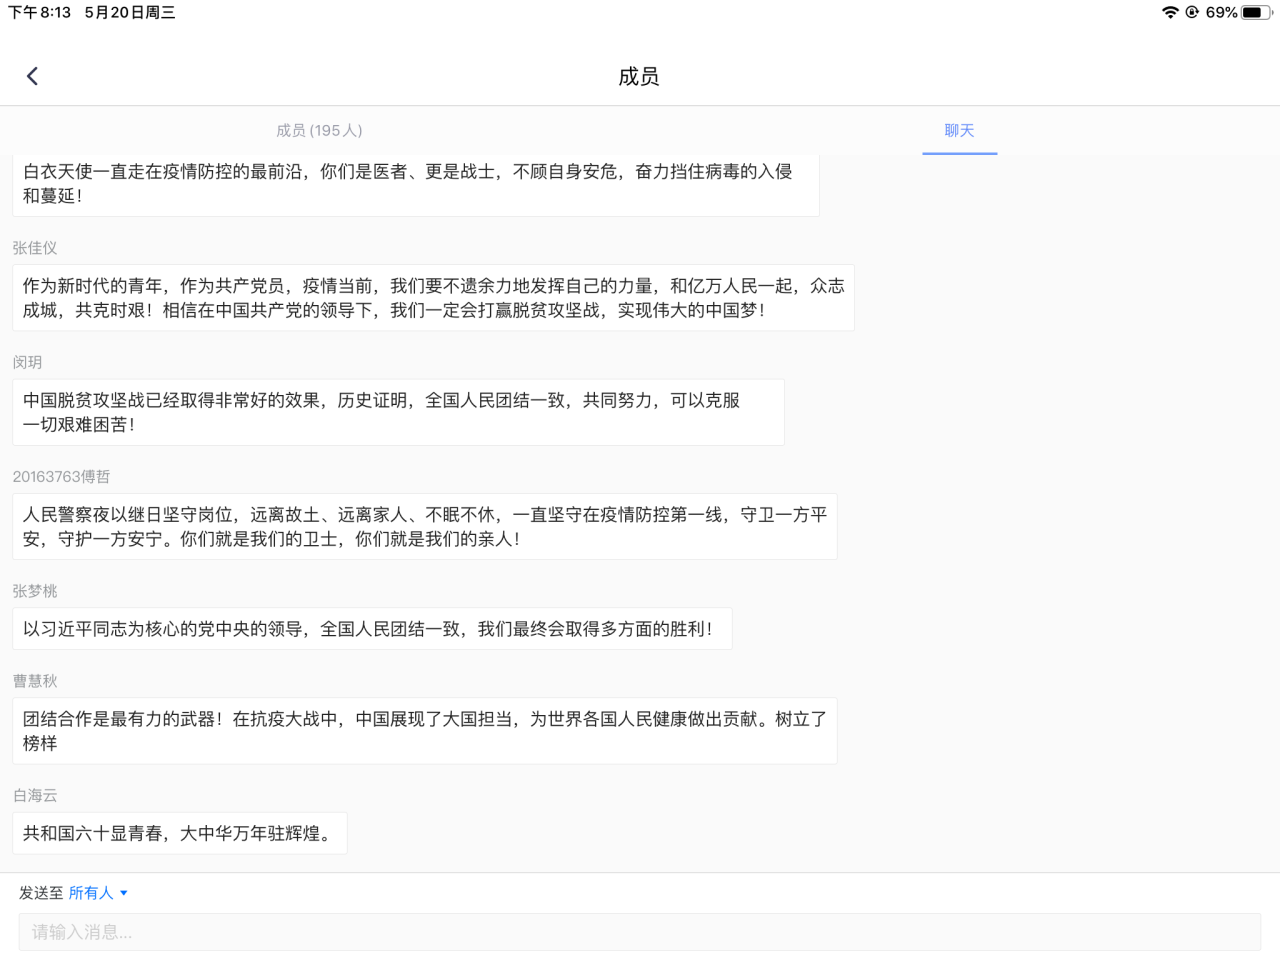Click the dropdown arrow beside 所有人
Image resolution: width=1280 pixels, height=960 pixels.
[x=124, y=893]
